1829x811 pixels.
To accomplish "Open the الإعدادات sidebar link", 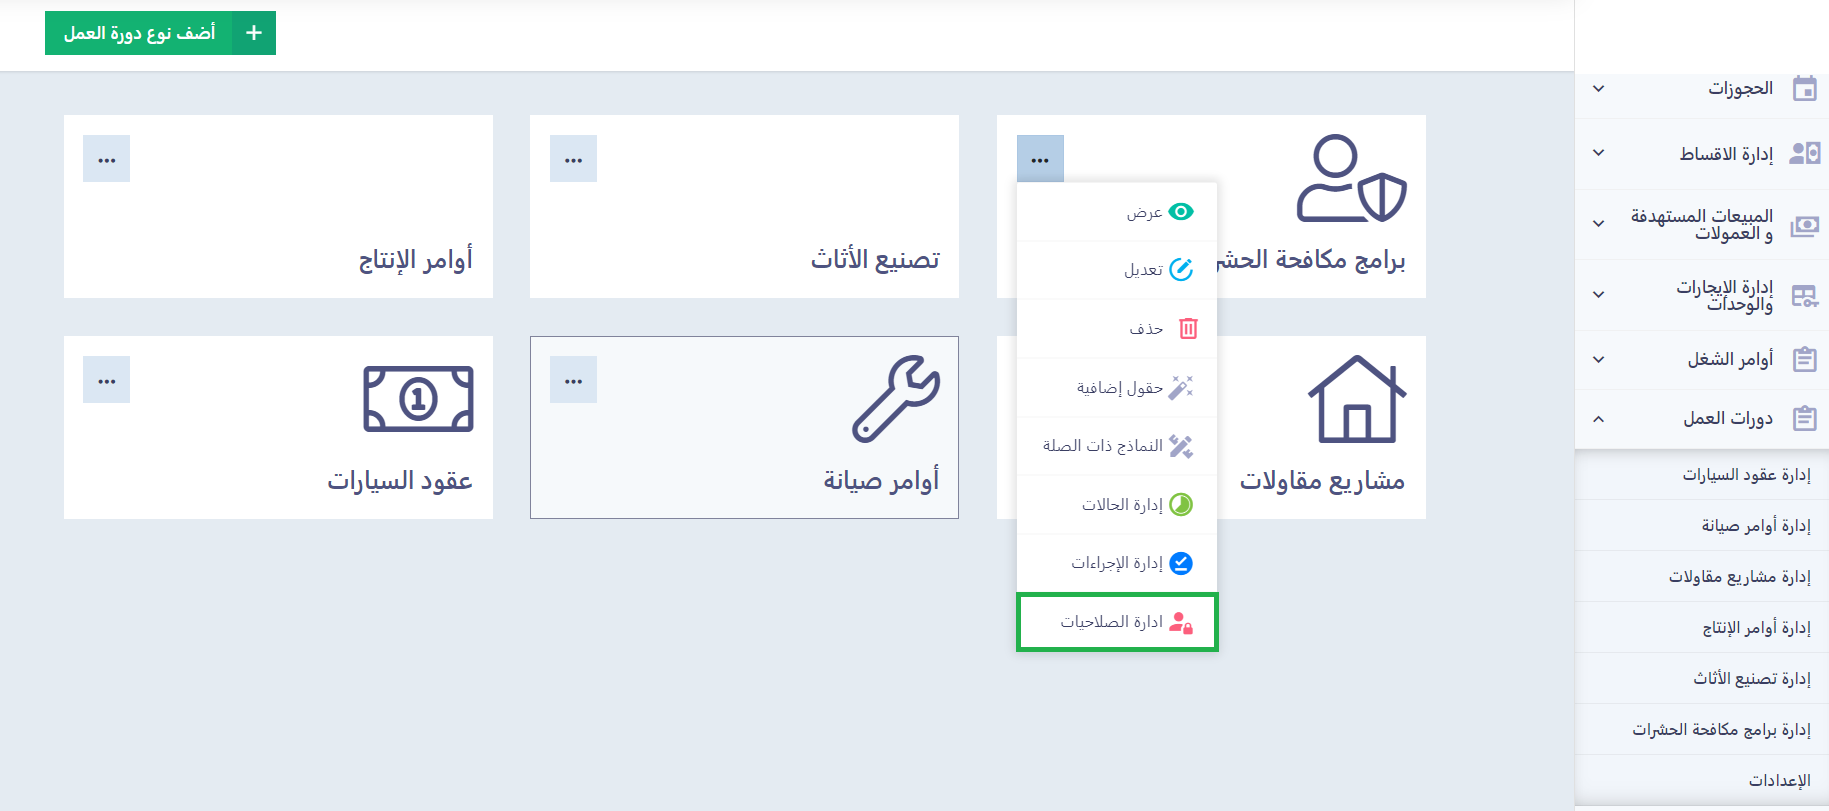I will [x=1779, y=781].
